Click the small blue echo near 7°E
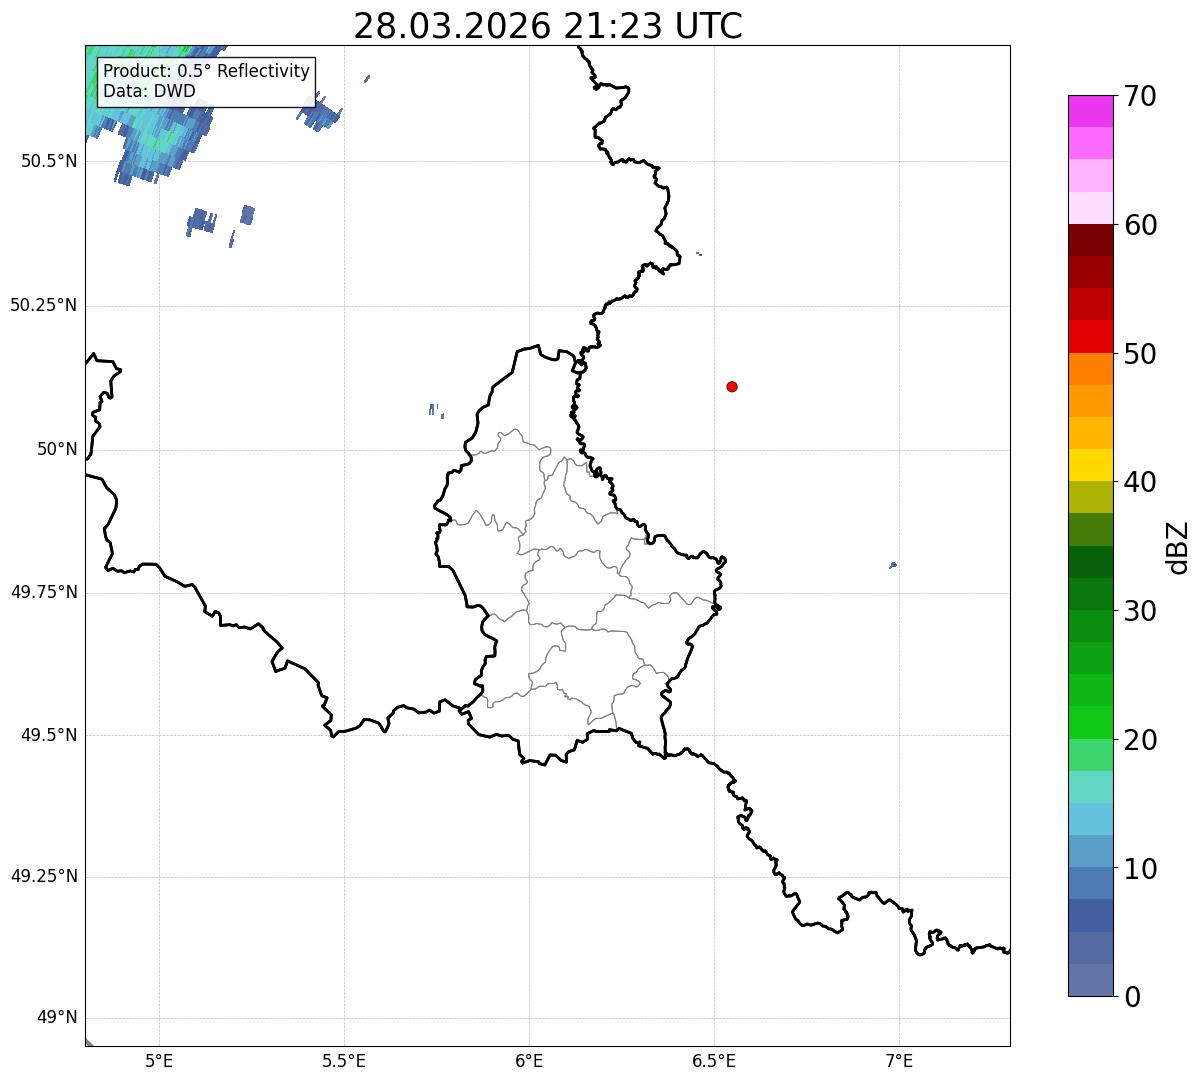This screenshot has width=1202, height=1081. coord(893,565)
